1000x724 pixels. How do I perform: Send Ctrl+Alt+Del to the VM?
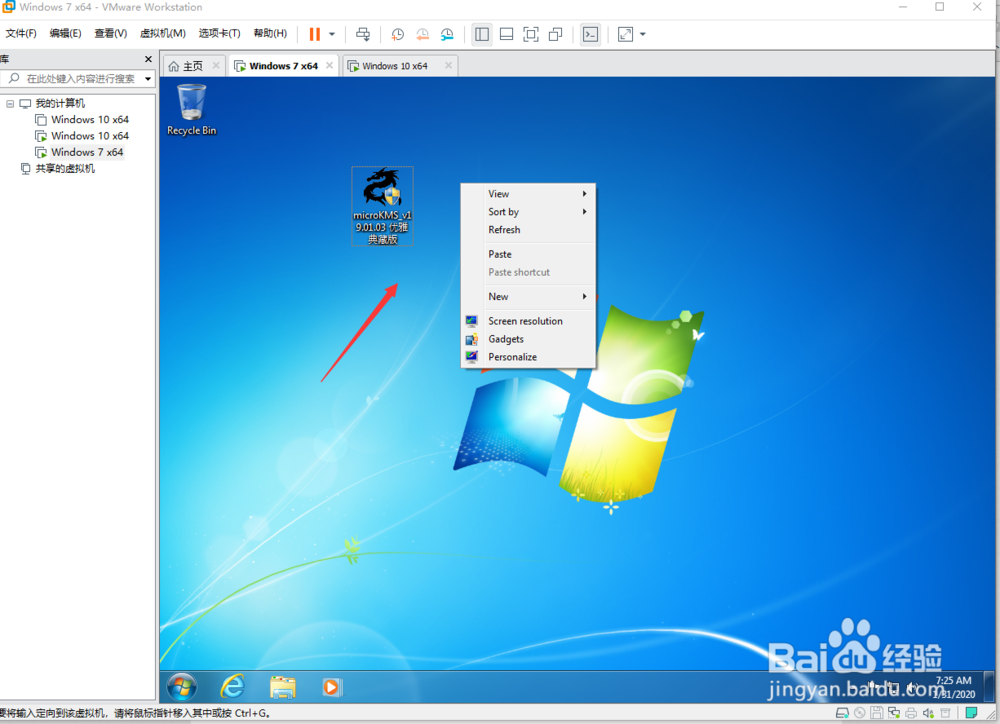tap(363, 34)
